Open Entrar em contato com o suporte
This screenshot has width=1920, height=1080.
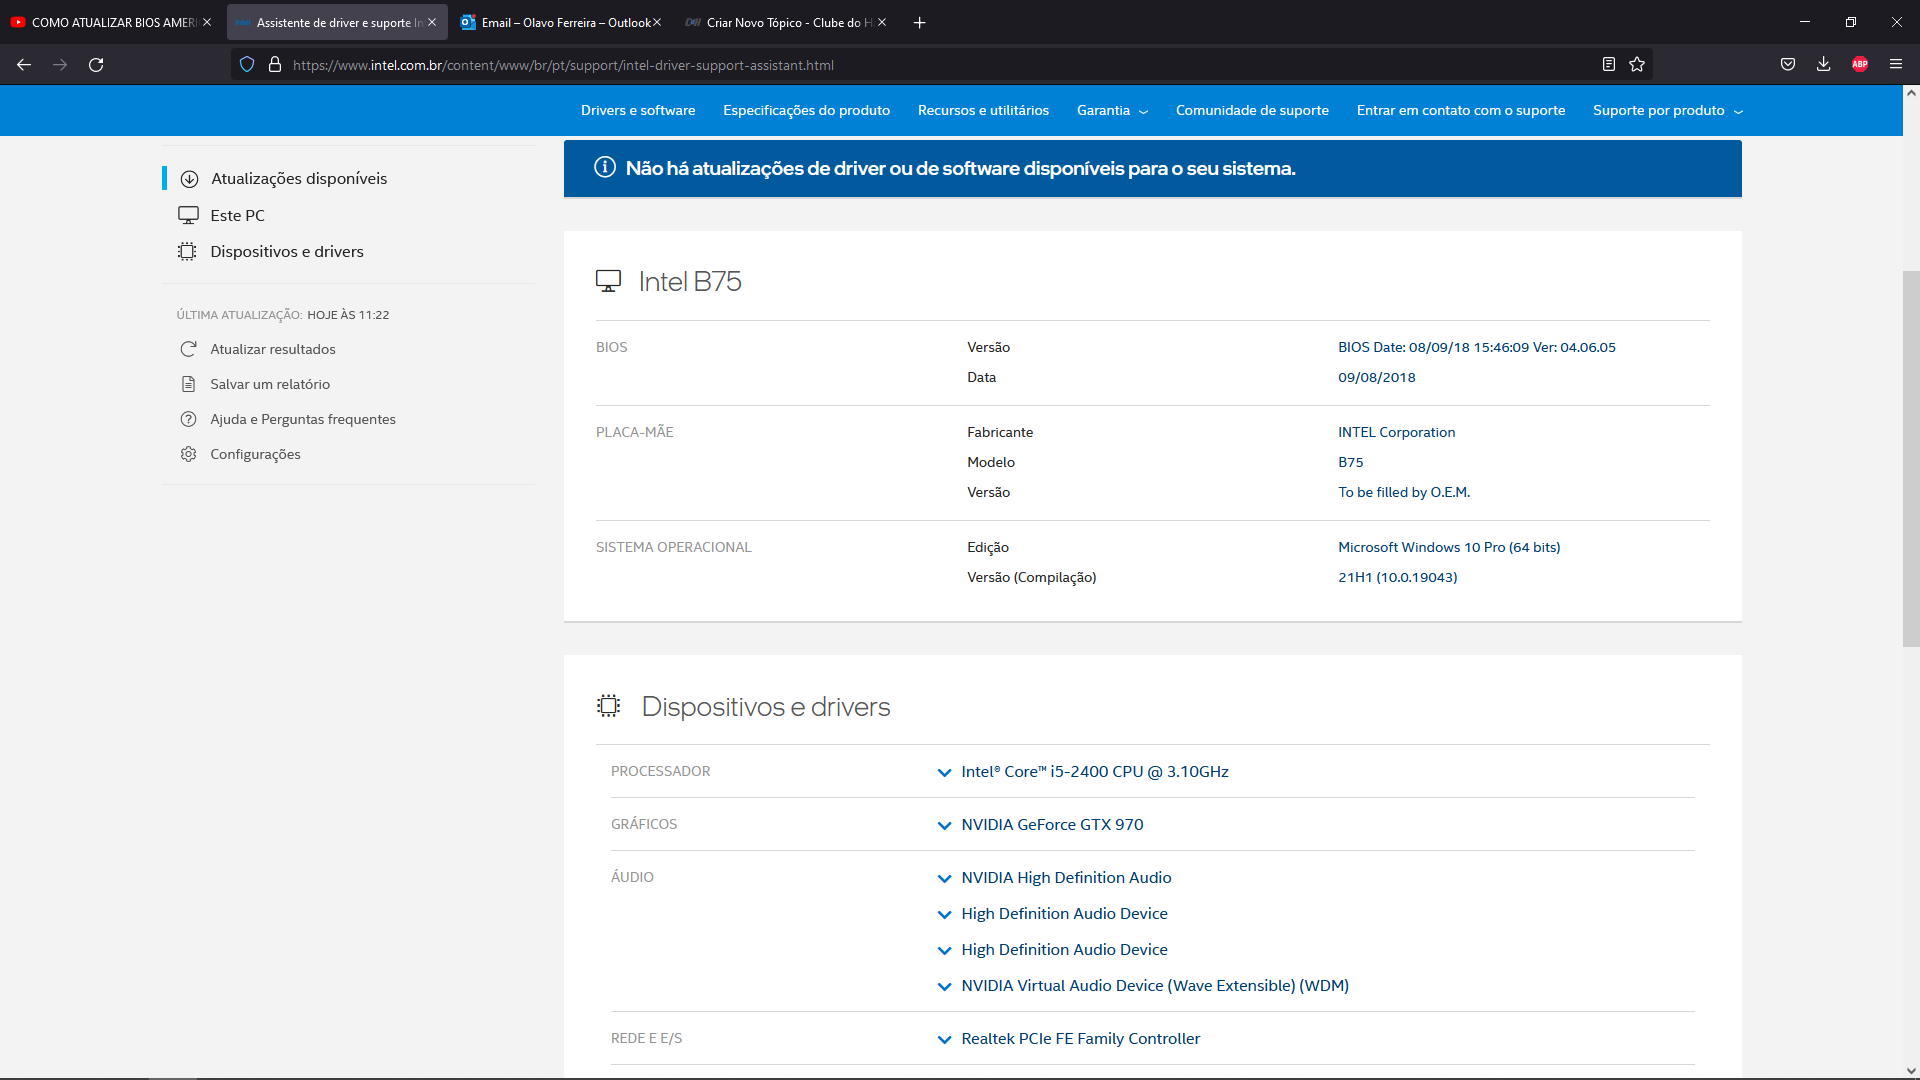[1461, 111]
